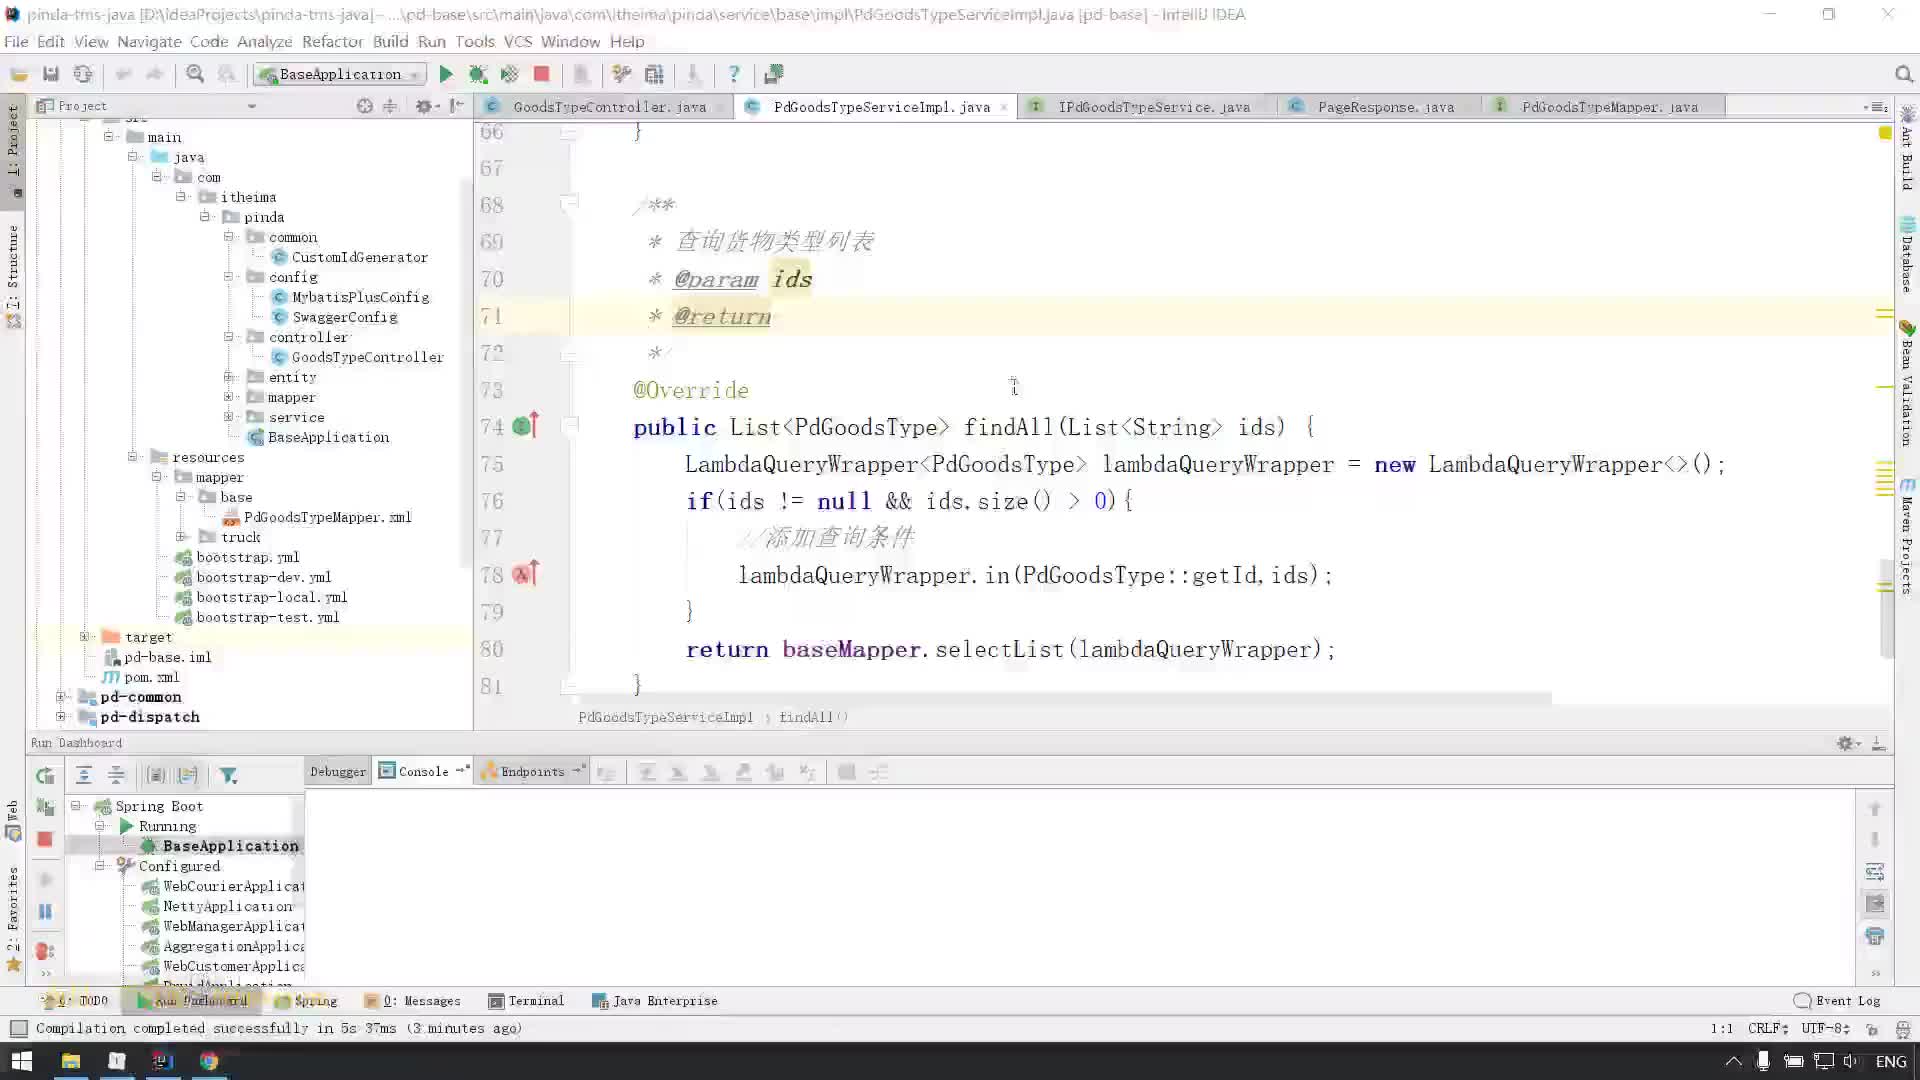Expand the service package
This screenshot has height=1080, width=1920.
[229, 417]
